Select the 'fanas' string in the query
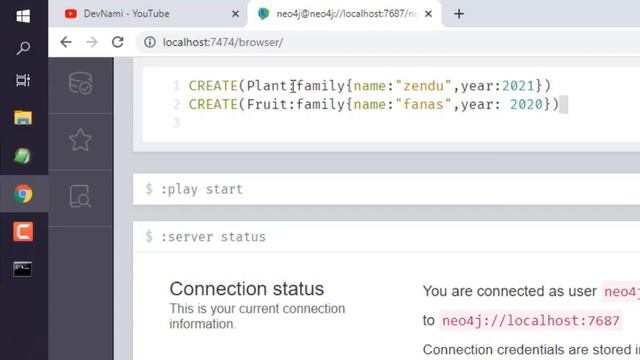Screen dimensions: 640x360 pos(423,104)
